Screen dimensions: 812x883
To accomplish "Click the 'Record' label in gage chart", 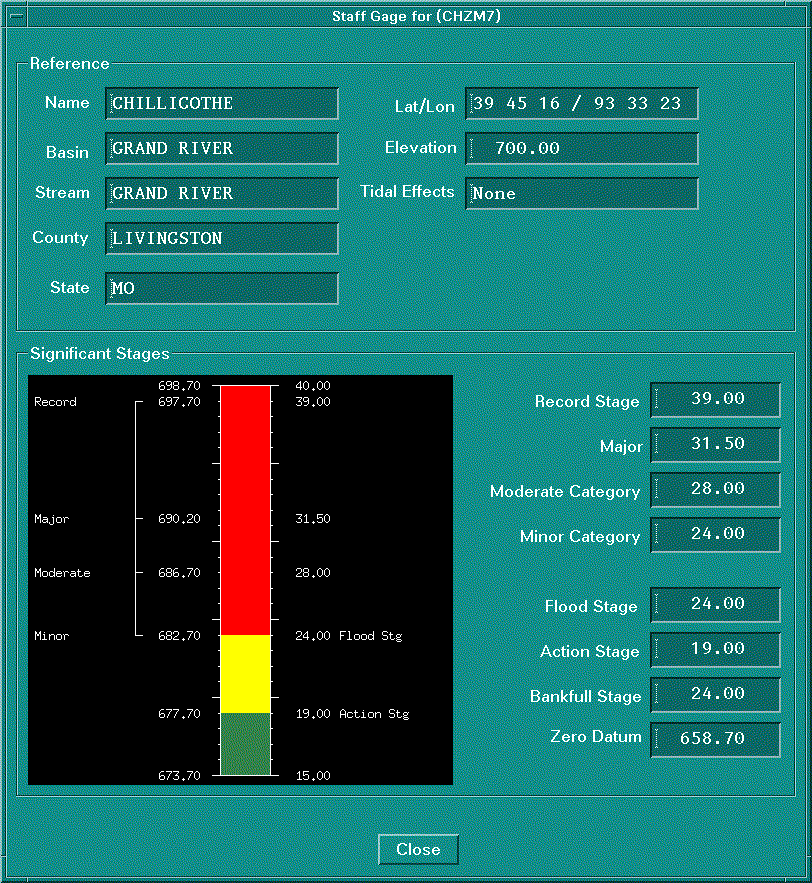I will (x=55, y=402).
